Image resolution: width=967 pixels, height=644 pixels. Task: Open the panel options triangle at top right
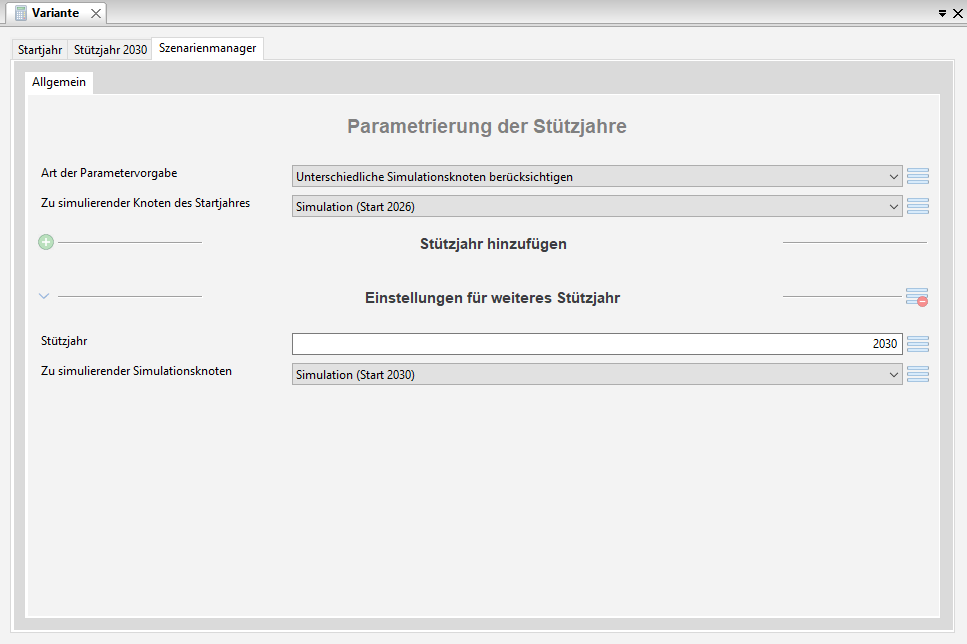pos(942,13)
